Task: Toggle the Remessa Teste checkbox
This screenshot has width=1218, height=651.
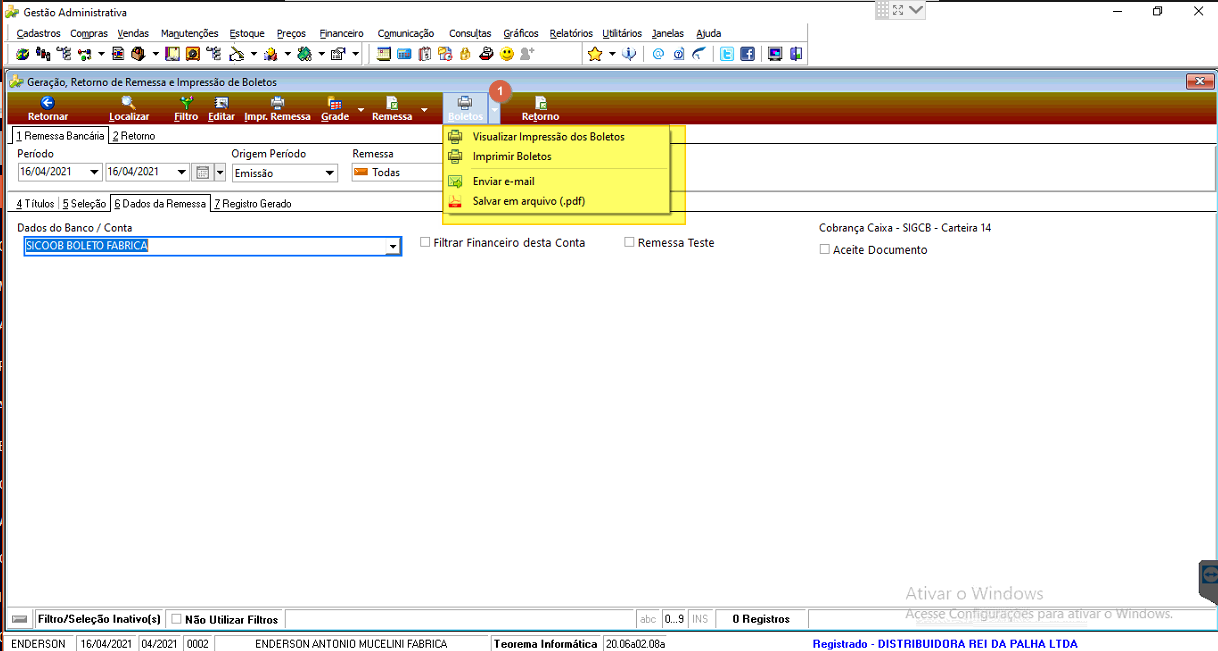Action: [x=629, y=242]
